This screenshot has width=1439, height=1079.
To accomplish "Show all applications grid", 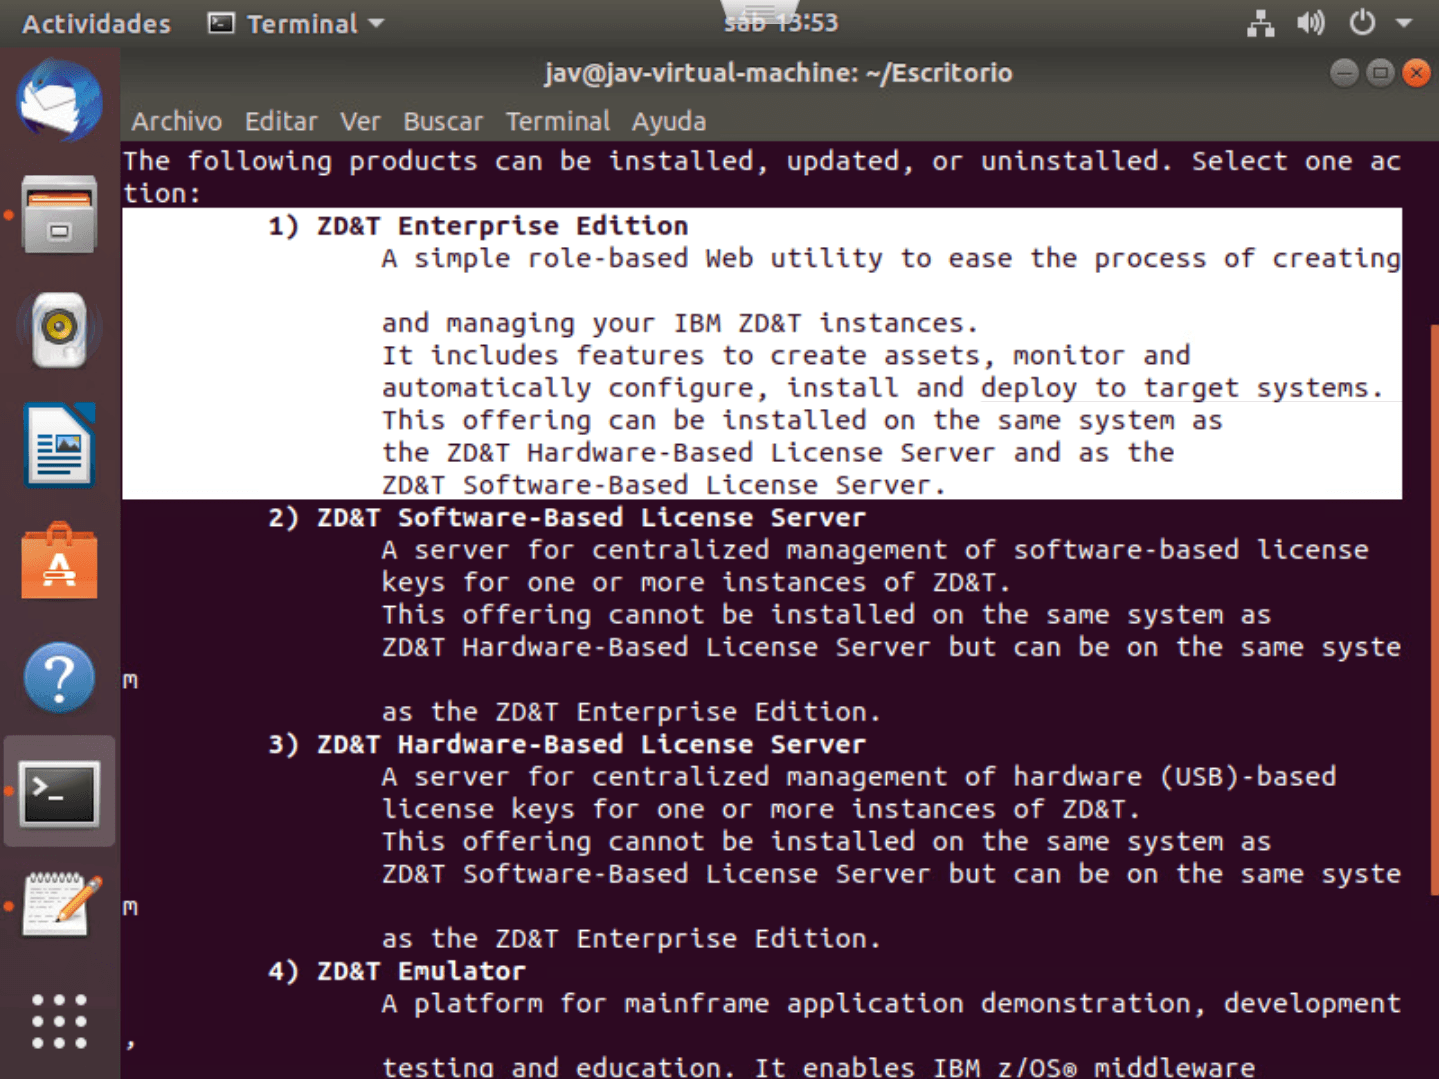I will pyautogui.click(x=59, y=1021).
